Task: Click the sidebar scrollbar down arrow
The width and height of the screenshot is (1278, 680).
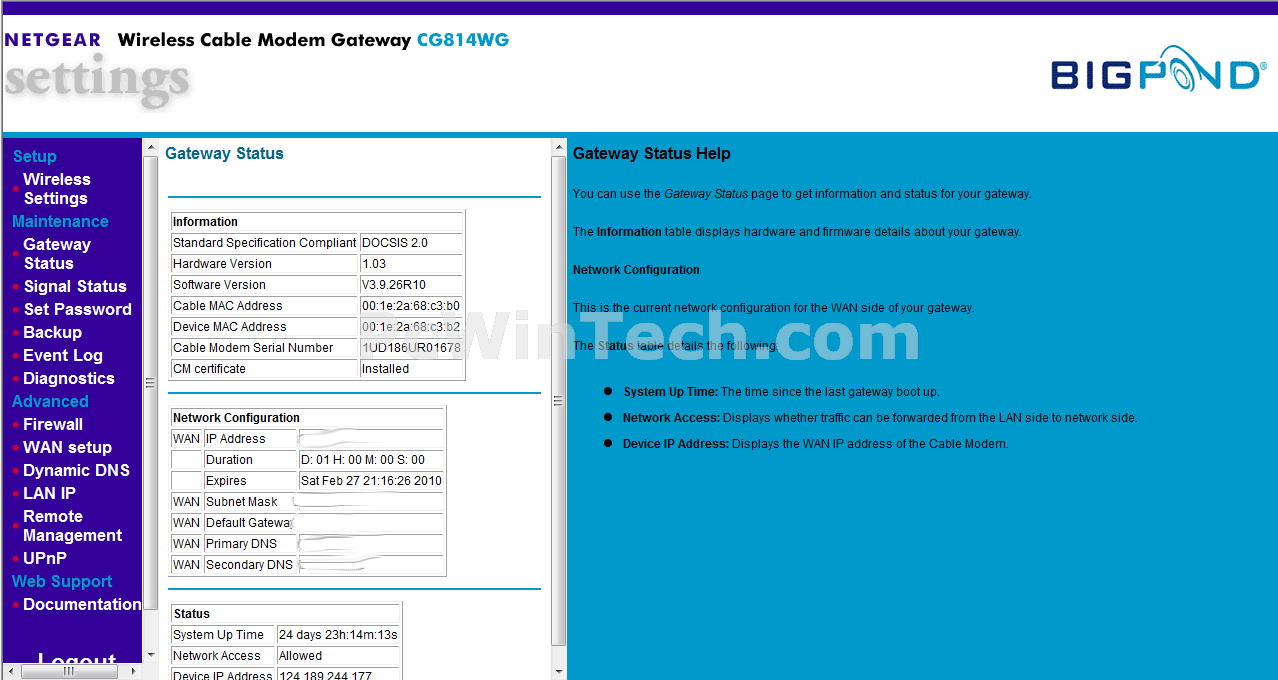Action: coord(151,655)
